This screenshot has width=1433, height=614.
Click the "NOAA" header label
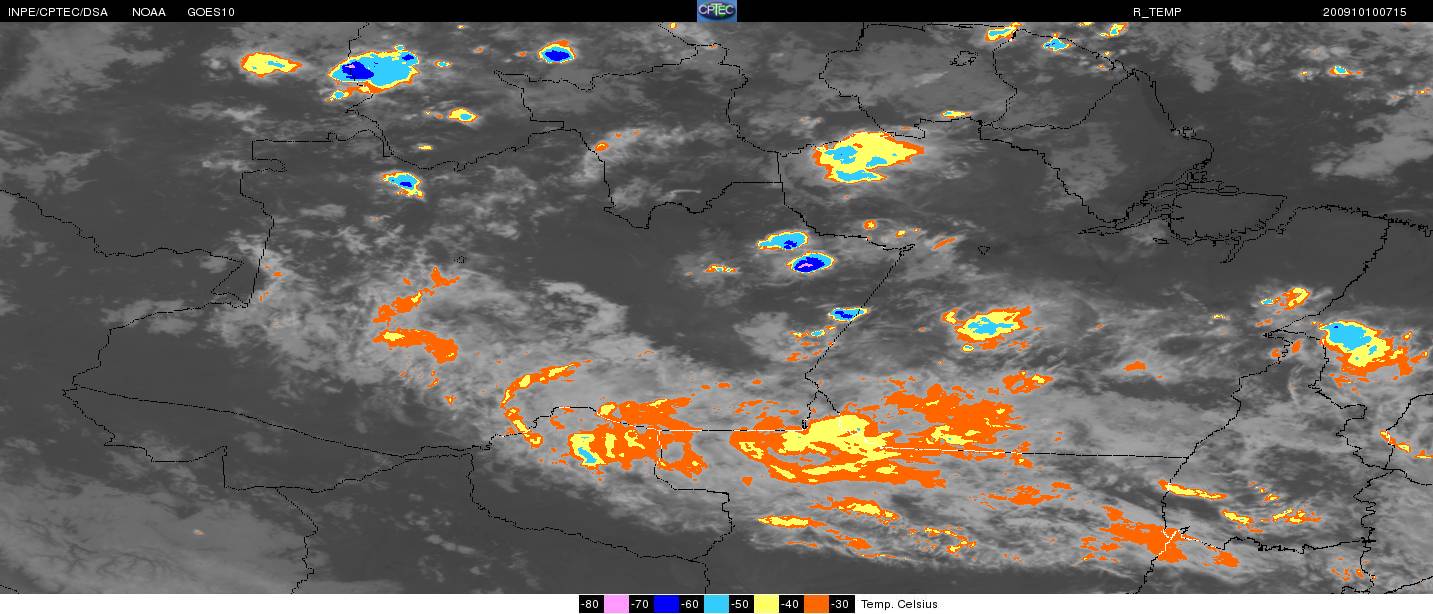point(148,11)
